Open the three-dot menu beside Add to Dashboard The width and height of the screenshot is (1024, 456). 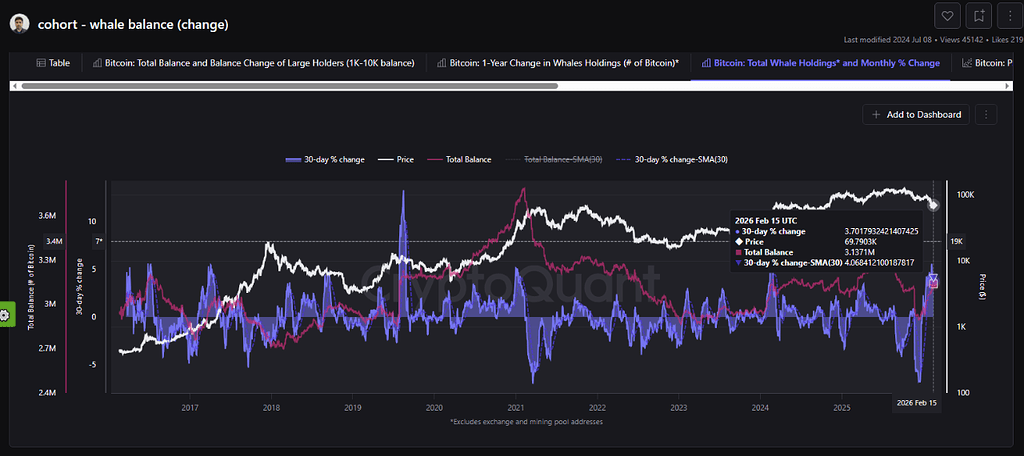point(985,114)
